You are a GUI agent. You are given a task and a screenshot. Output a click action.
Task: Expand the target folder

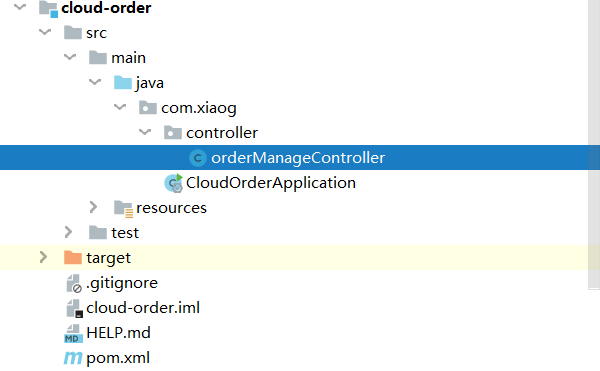pos(43,257)
